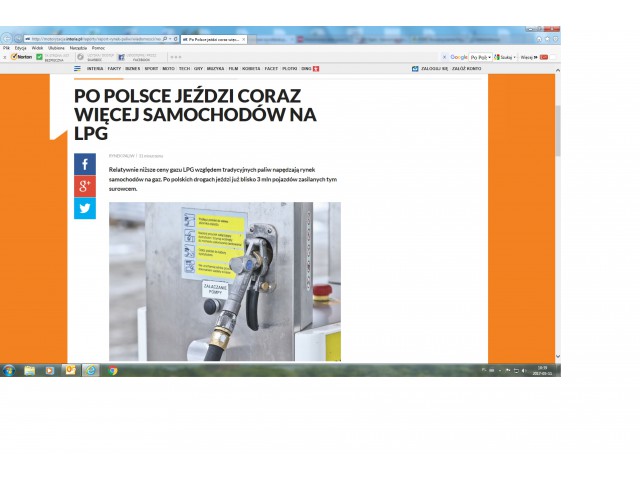Open Interia hamburger menu icon
The height and width of the screenshot is (480, 640).
pyautogui.click(x=78, y=69)
